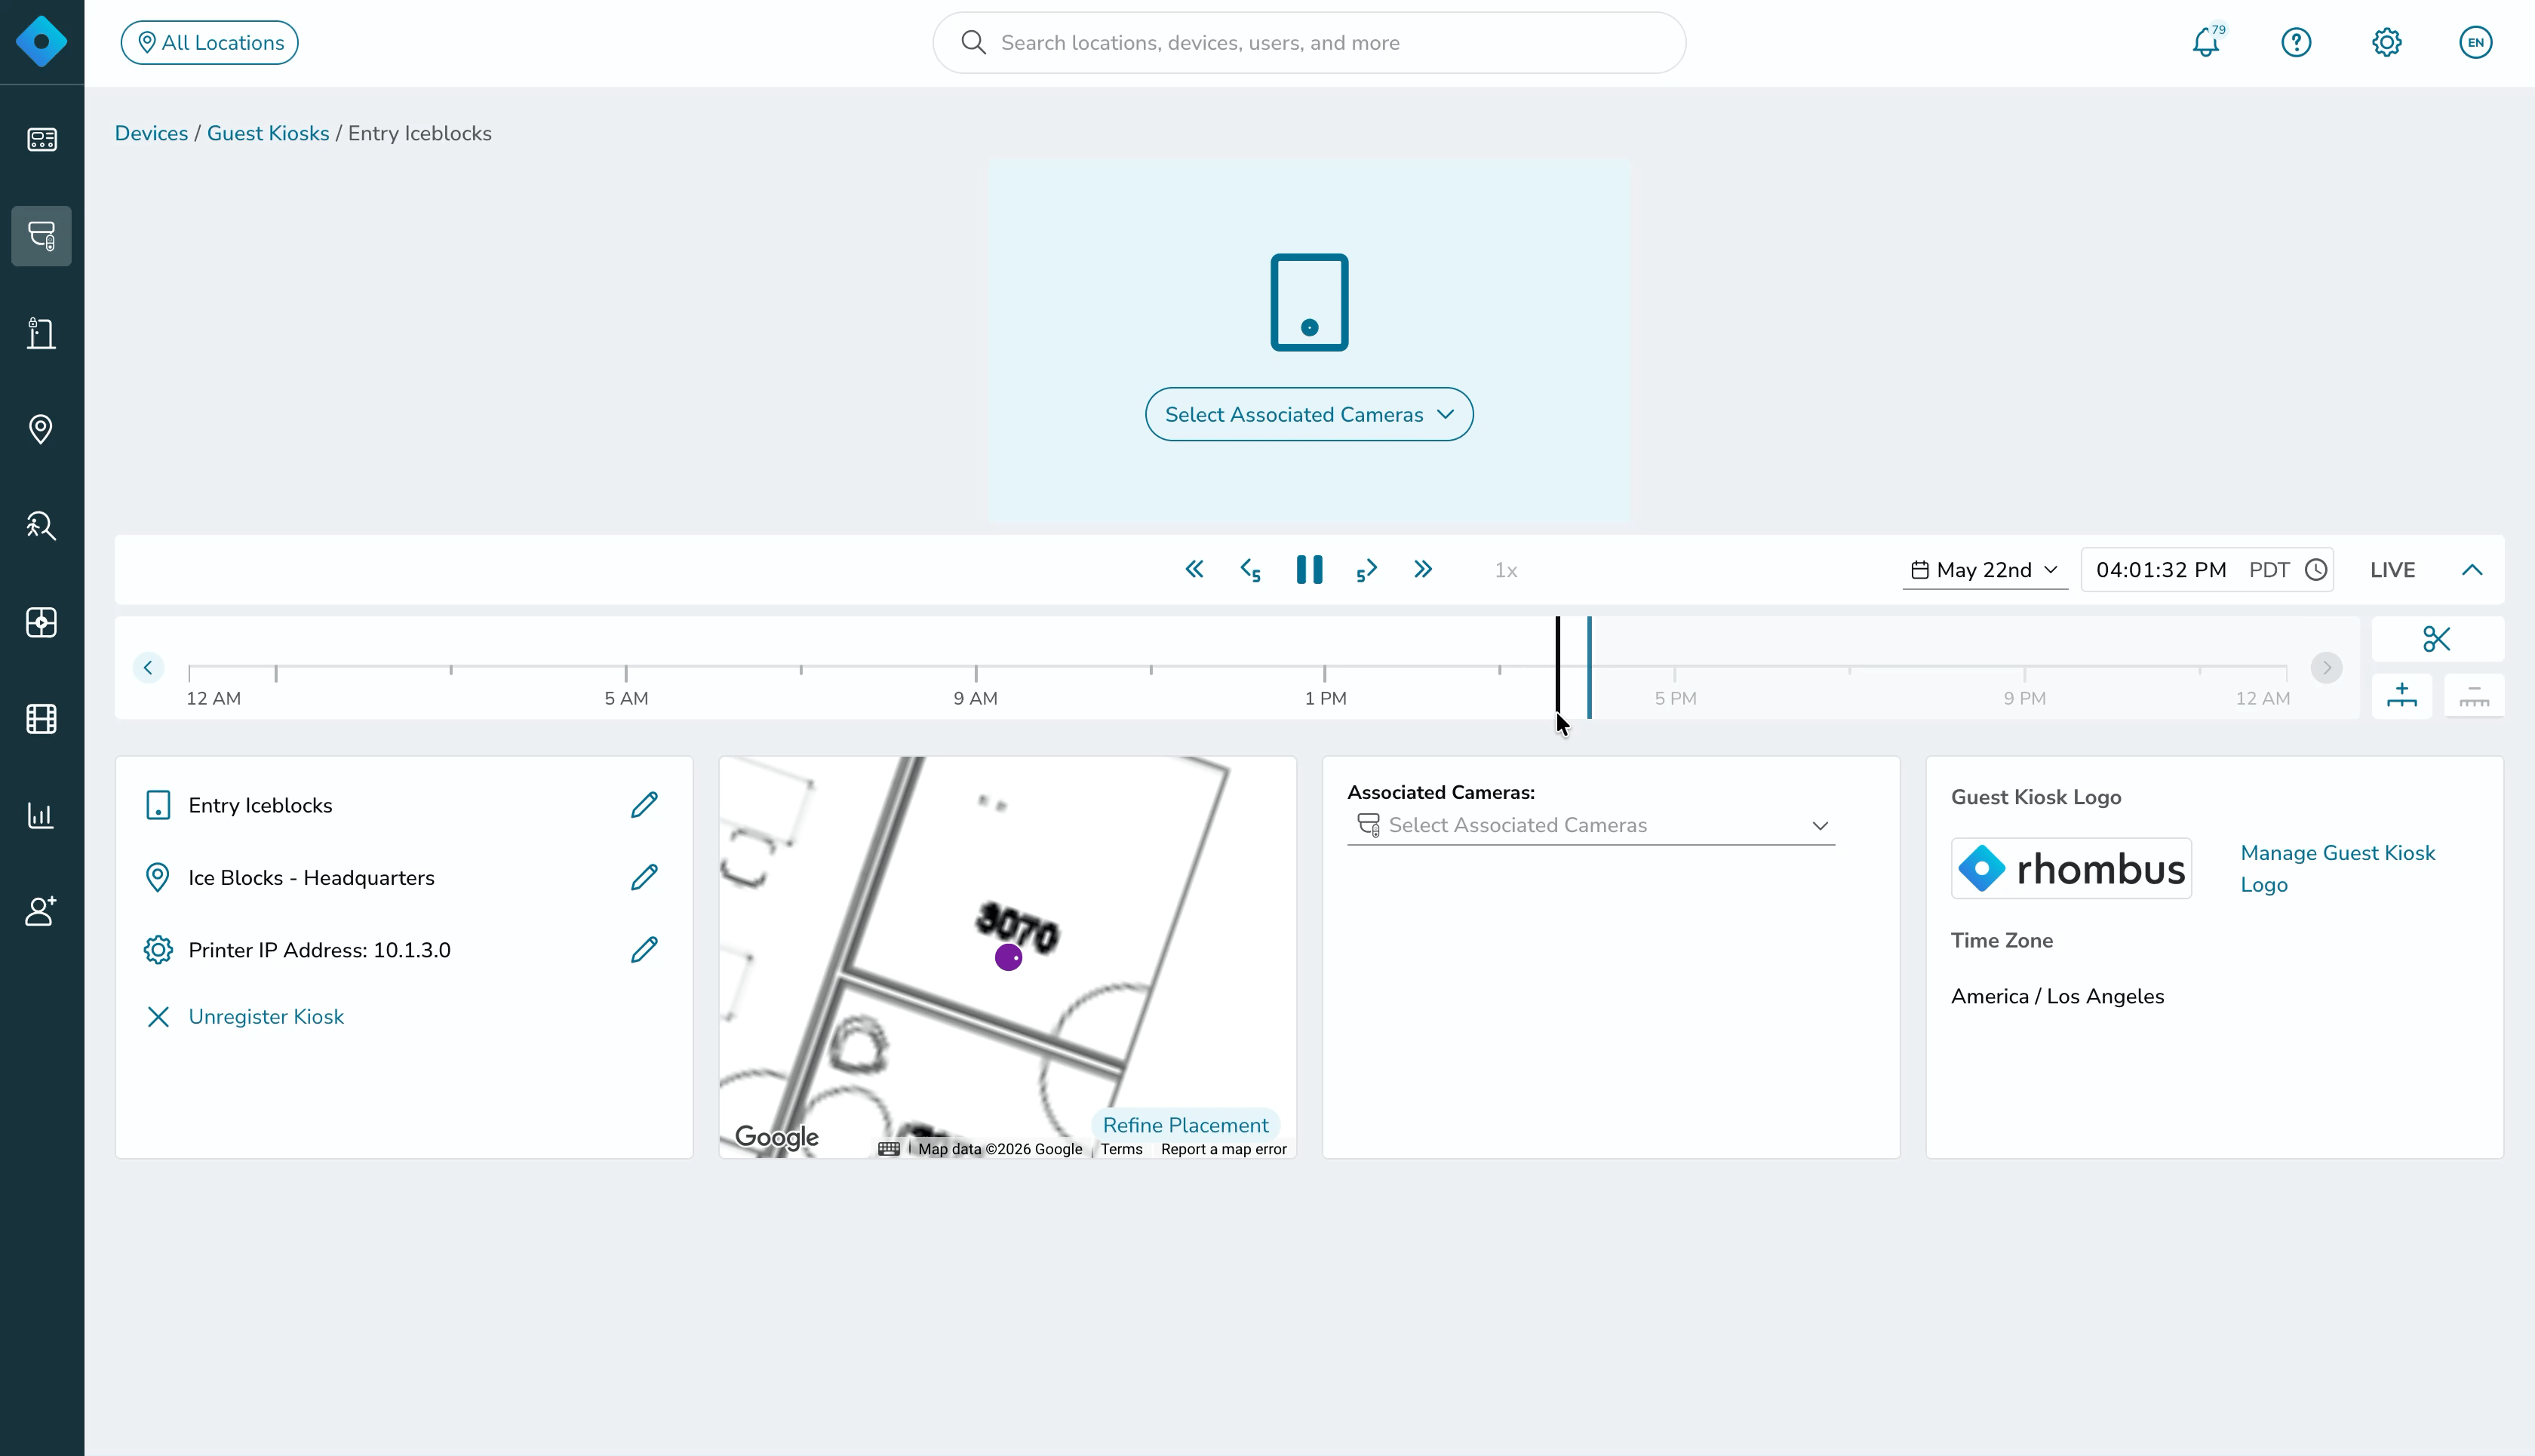This screenshot has height=1456, width=2535.
Task: Click the purple kiosk marker on map
Action: [x=1008, y=957]
